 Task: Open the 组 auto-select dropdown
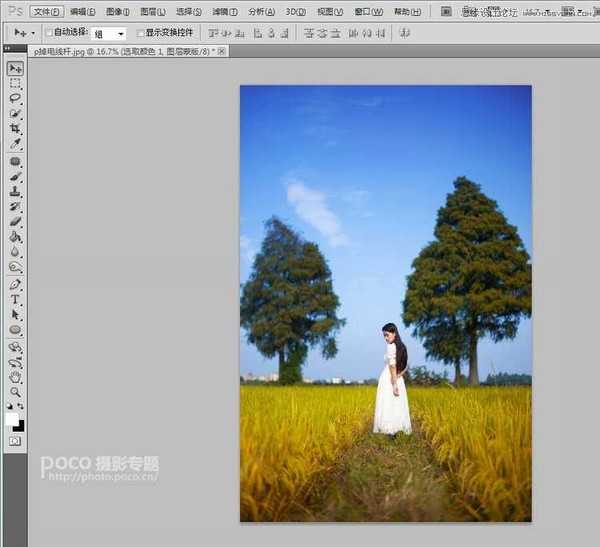pyautogui.click(x=109, y=33)
